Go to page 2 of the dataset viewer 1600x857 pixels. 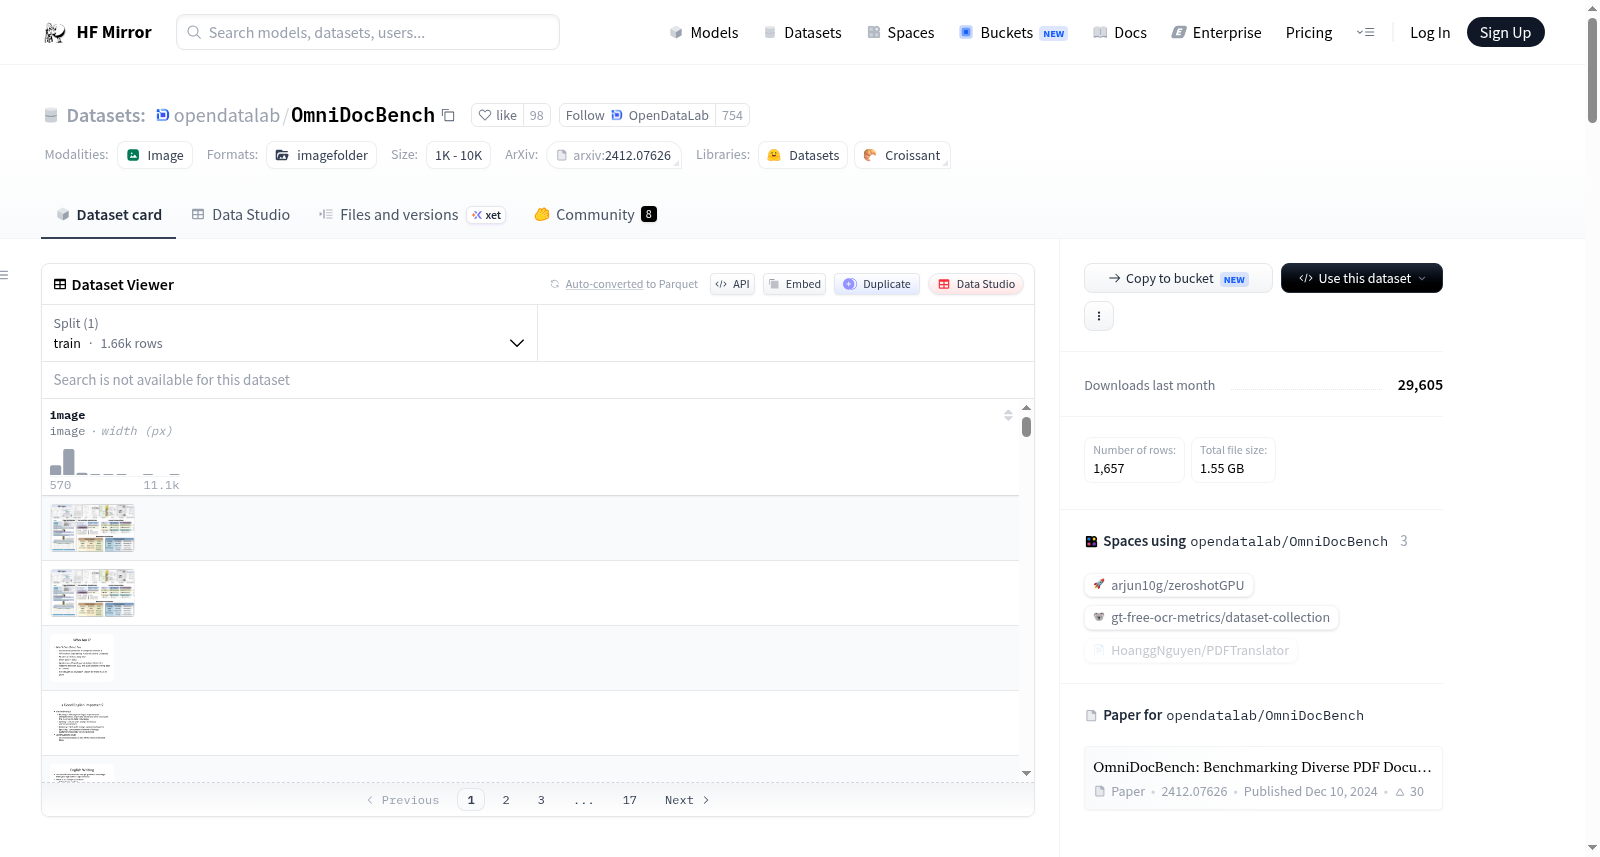[506, 800]
